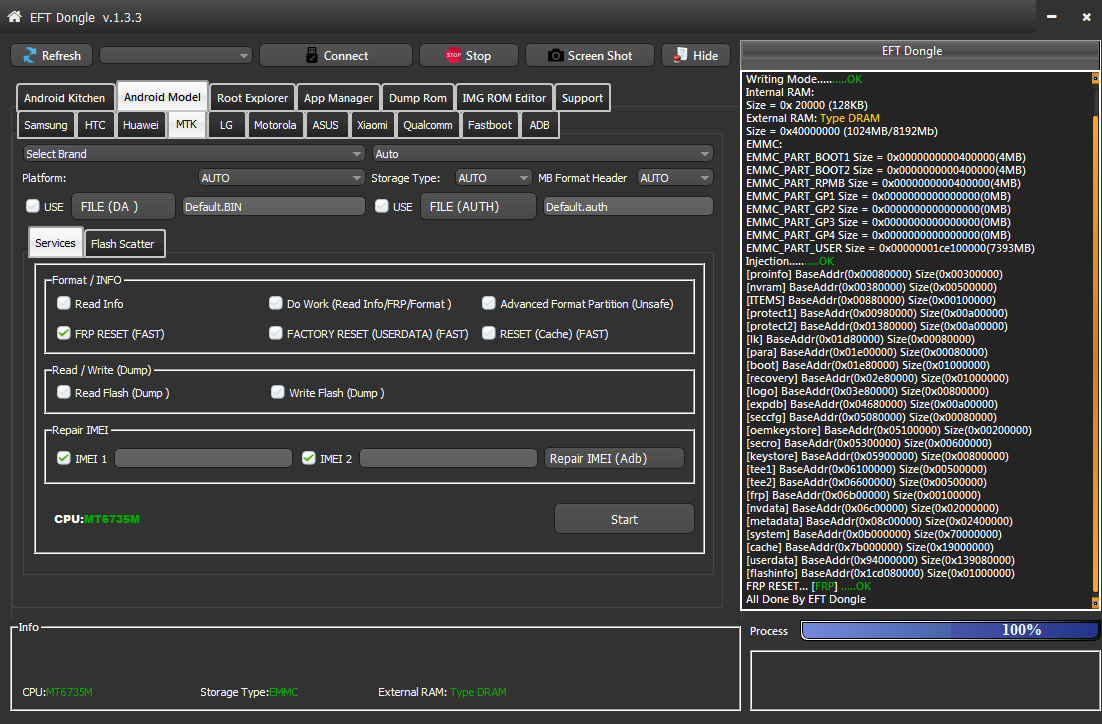
Task: Click the Repair IMEI (Adb) button
Action: coord(614,458)
